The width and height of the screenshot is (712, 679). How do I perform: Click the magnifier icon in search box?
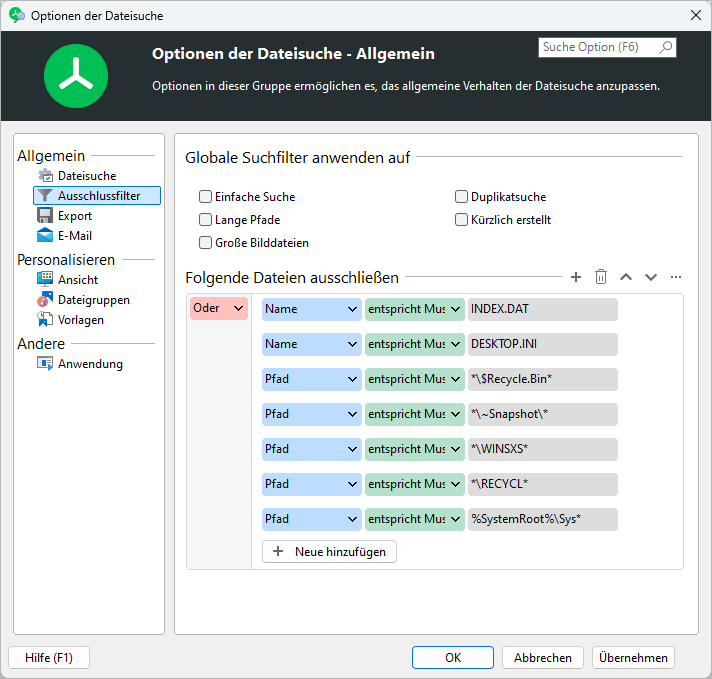[x=666, y=47]
